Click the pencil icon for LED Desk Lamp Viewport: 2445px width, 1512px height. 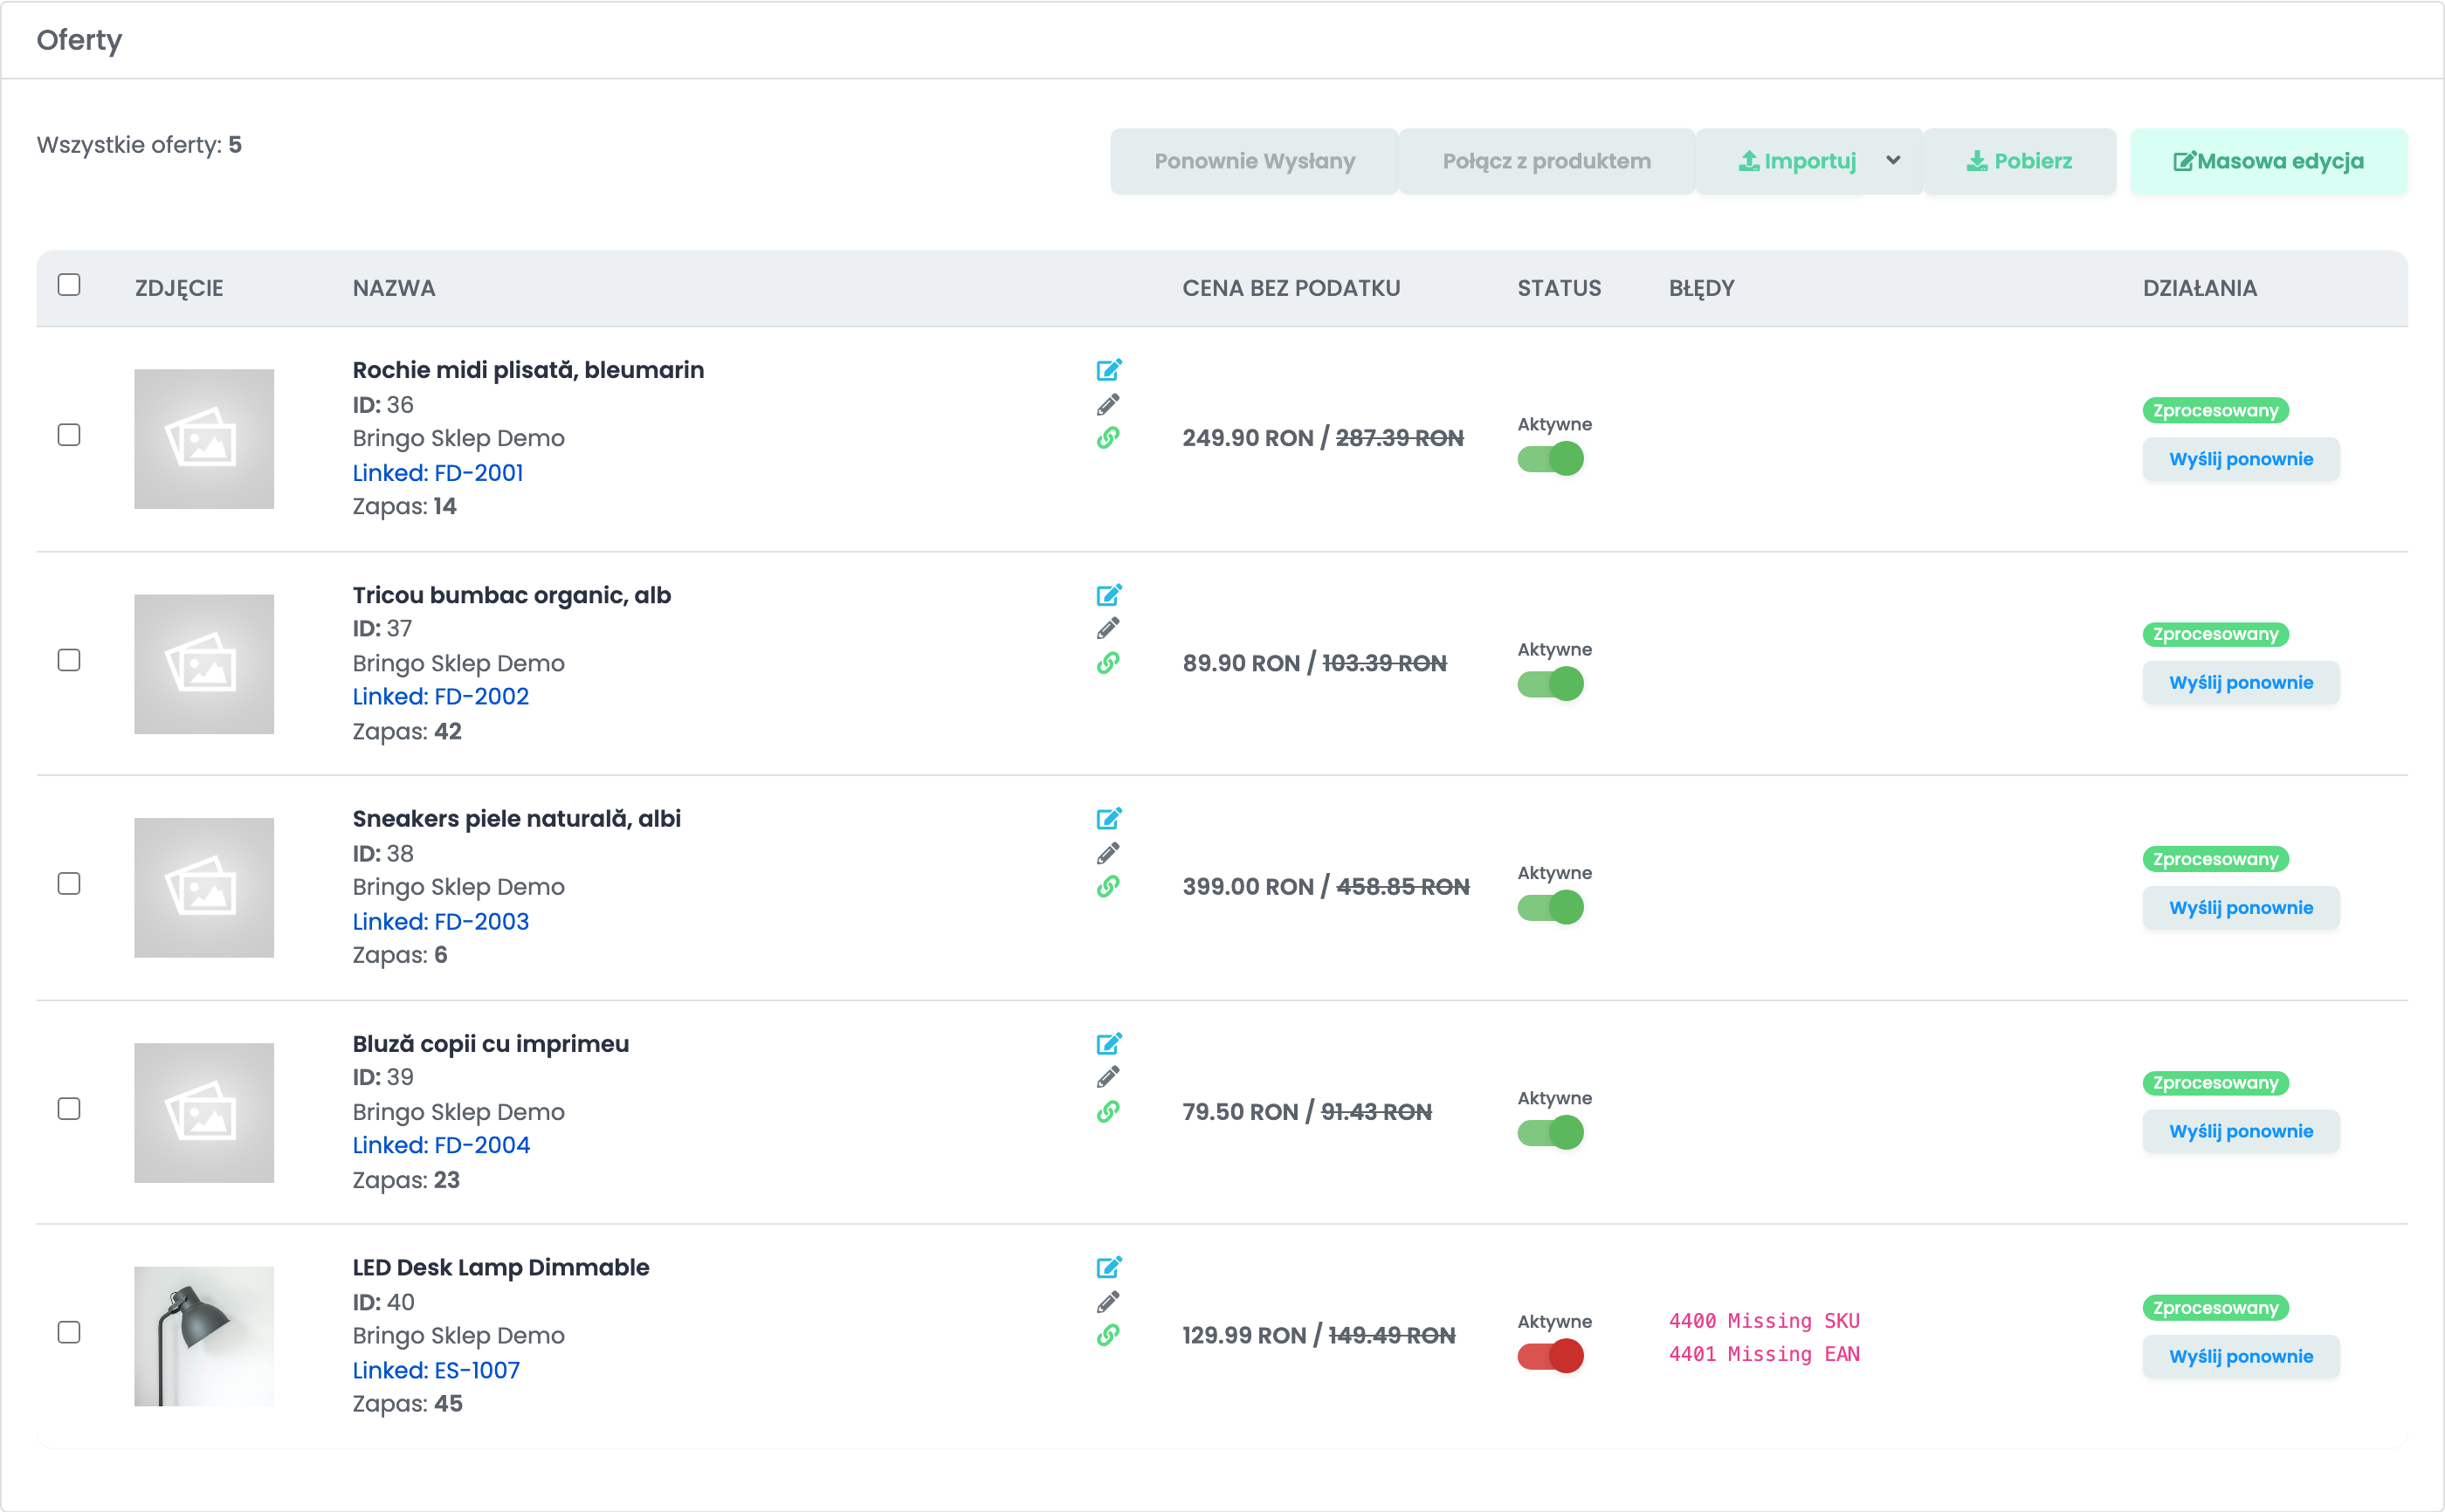1108,1302
